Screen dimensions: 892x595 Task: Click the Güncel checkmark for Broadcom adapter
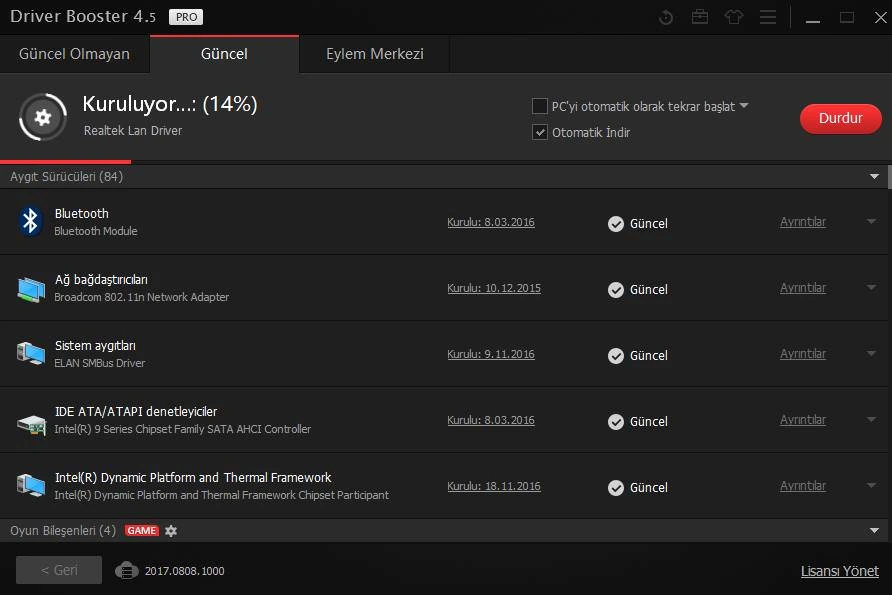click(616, 290)
